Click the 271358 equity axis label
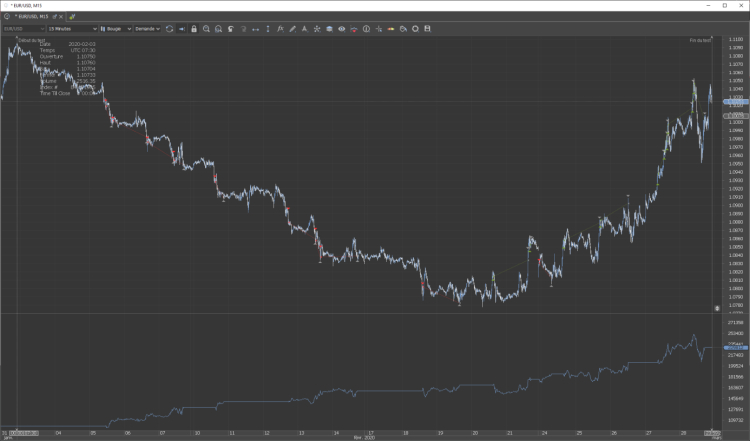This screenshot has height=441, width=750. coord(736,322)
